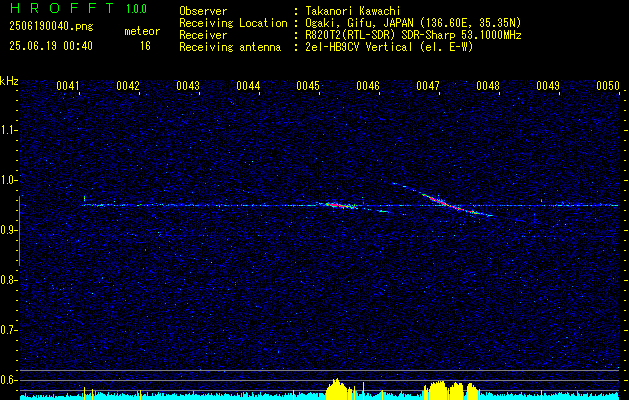Screen dimensions: 629x400
Task: Click the kHz axis unit label
Action: [x=9, y=81]
